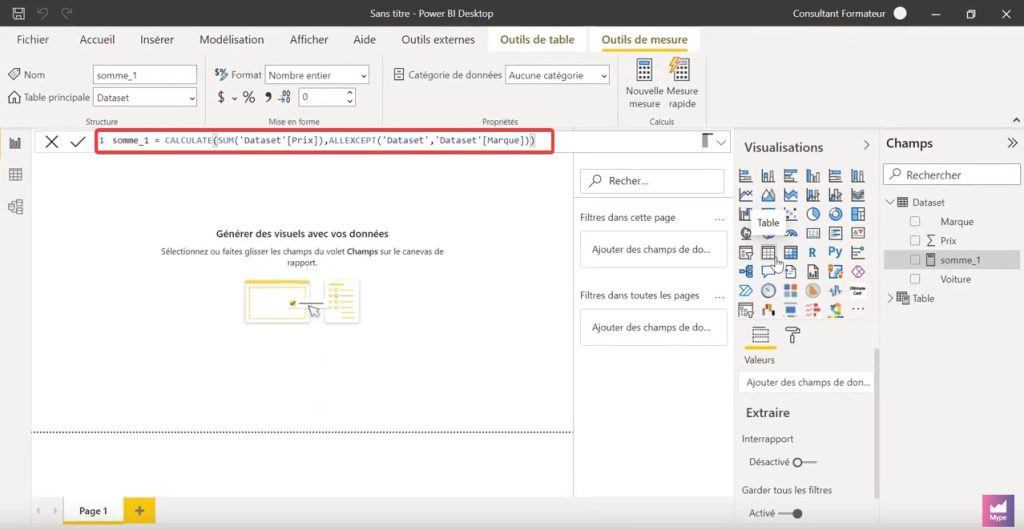
Task: Add a Card visual
Action: (813, 233)
